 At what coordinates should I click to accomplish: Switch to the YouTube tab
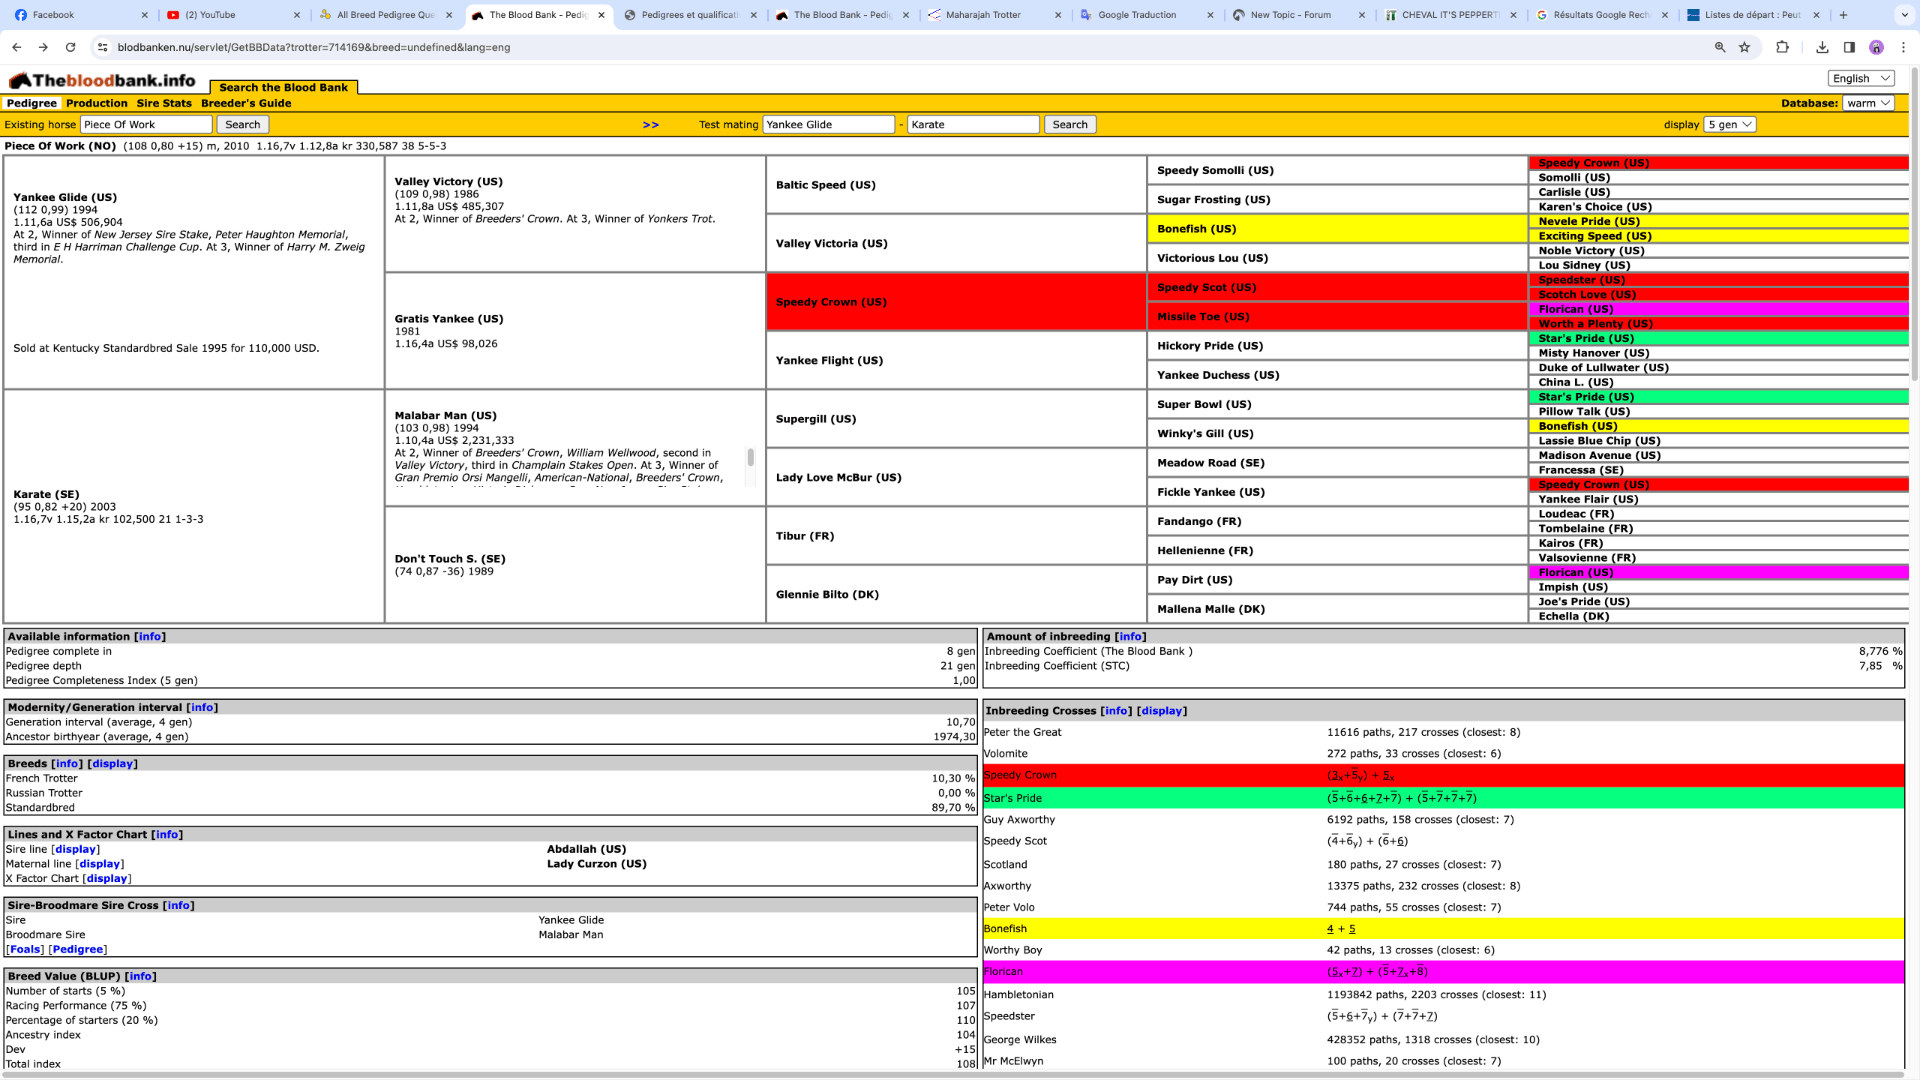coord(230,15)
